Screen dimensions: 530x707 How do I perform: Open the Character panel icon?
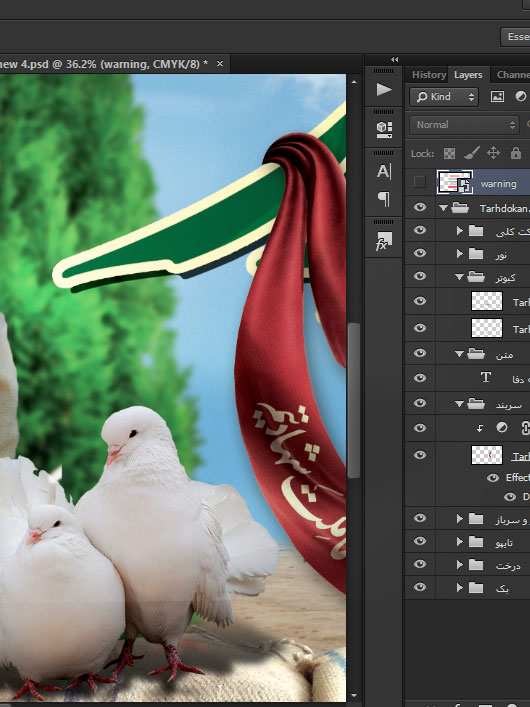[x=384, y=171]
